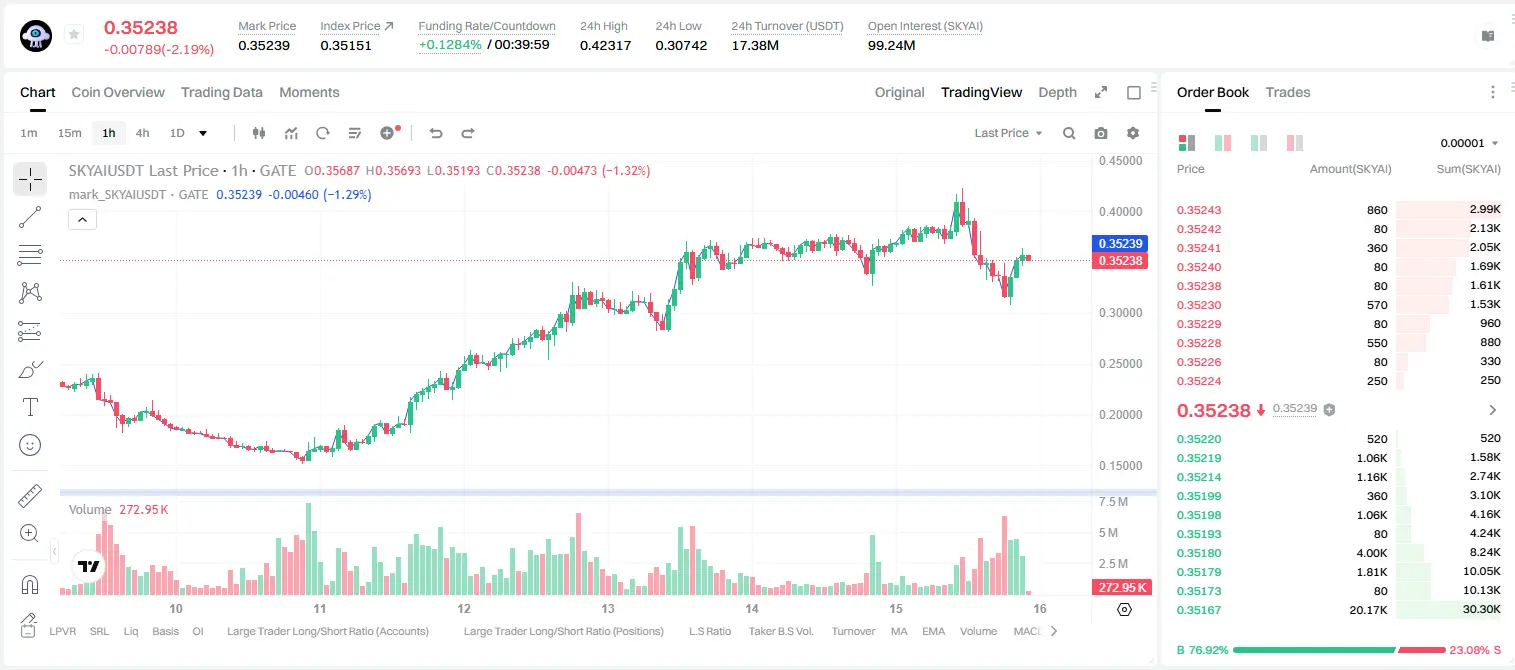Open the emoji sticker tool

[x=30, y=445]
